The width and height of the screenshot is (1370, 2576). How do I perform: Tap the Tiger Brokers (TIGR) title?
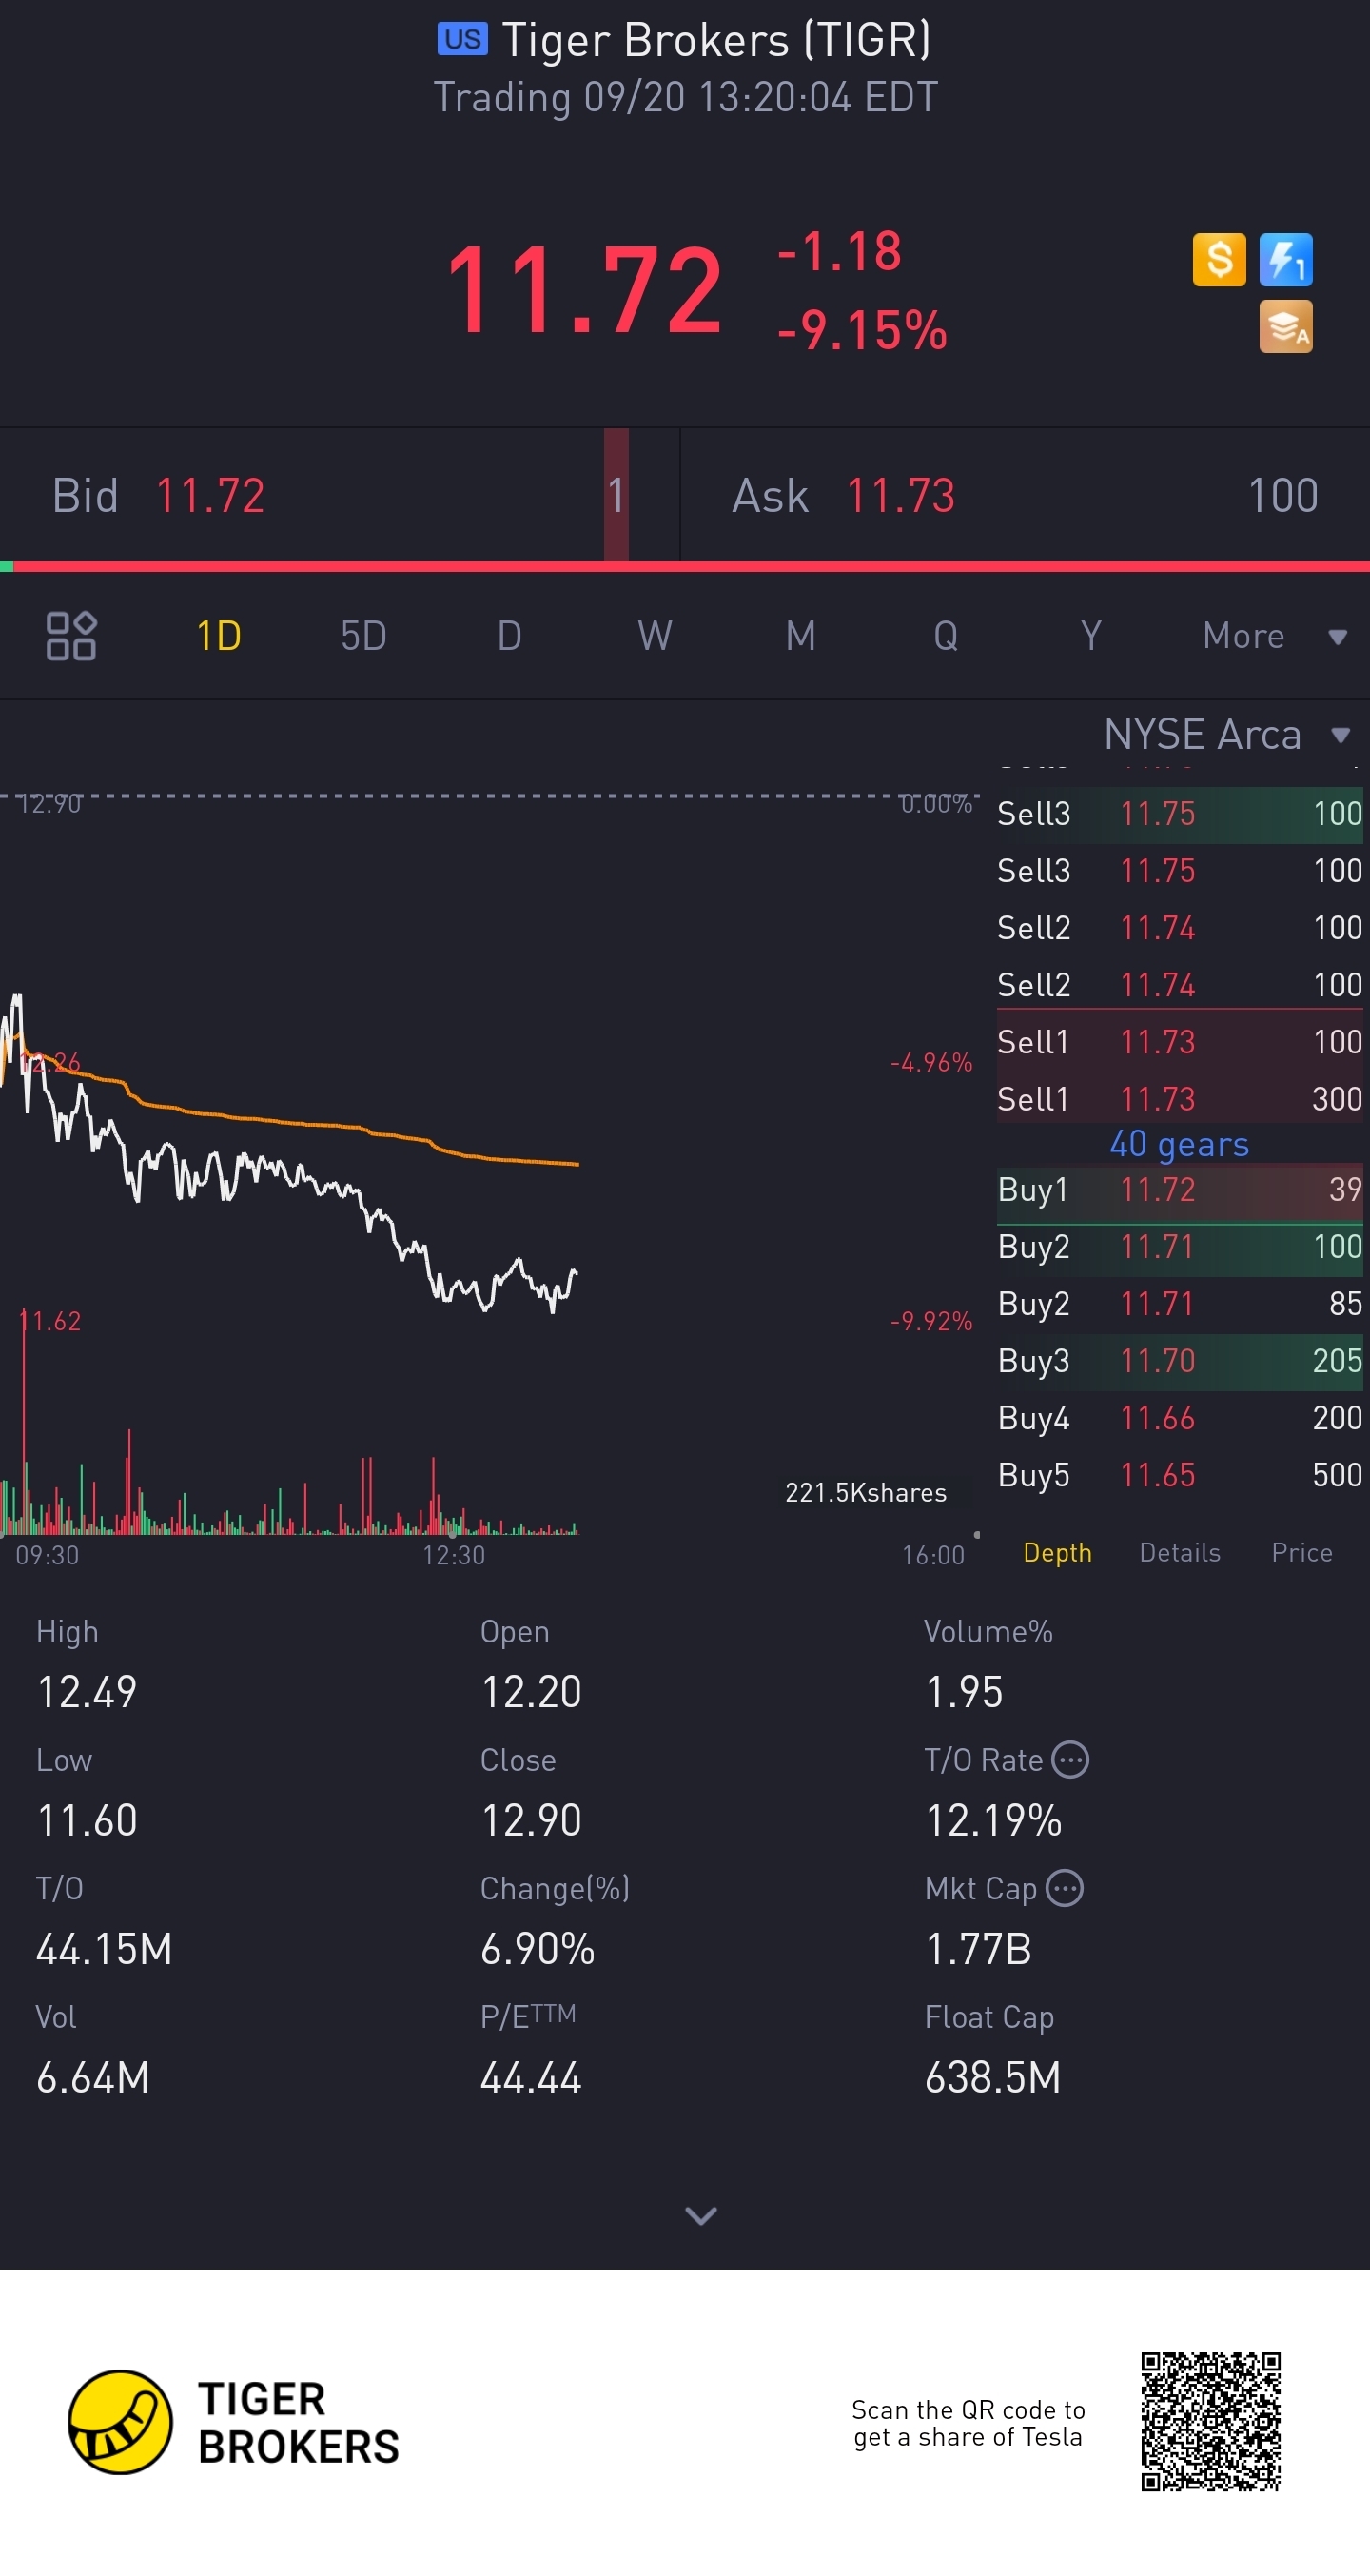coord(716,40)
